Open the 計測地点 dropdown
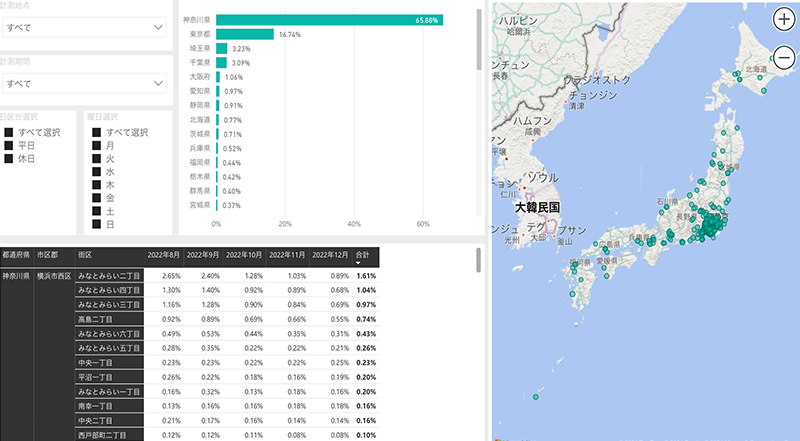The height and width of the screenshot is (441, 800). pyautogui.click(x=83, y=28)
